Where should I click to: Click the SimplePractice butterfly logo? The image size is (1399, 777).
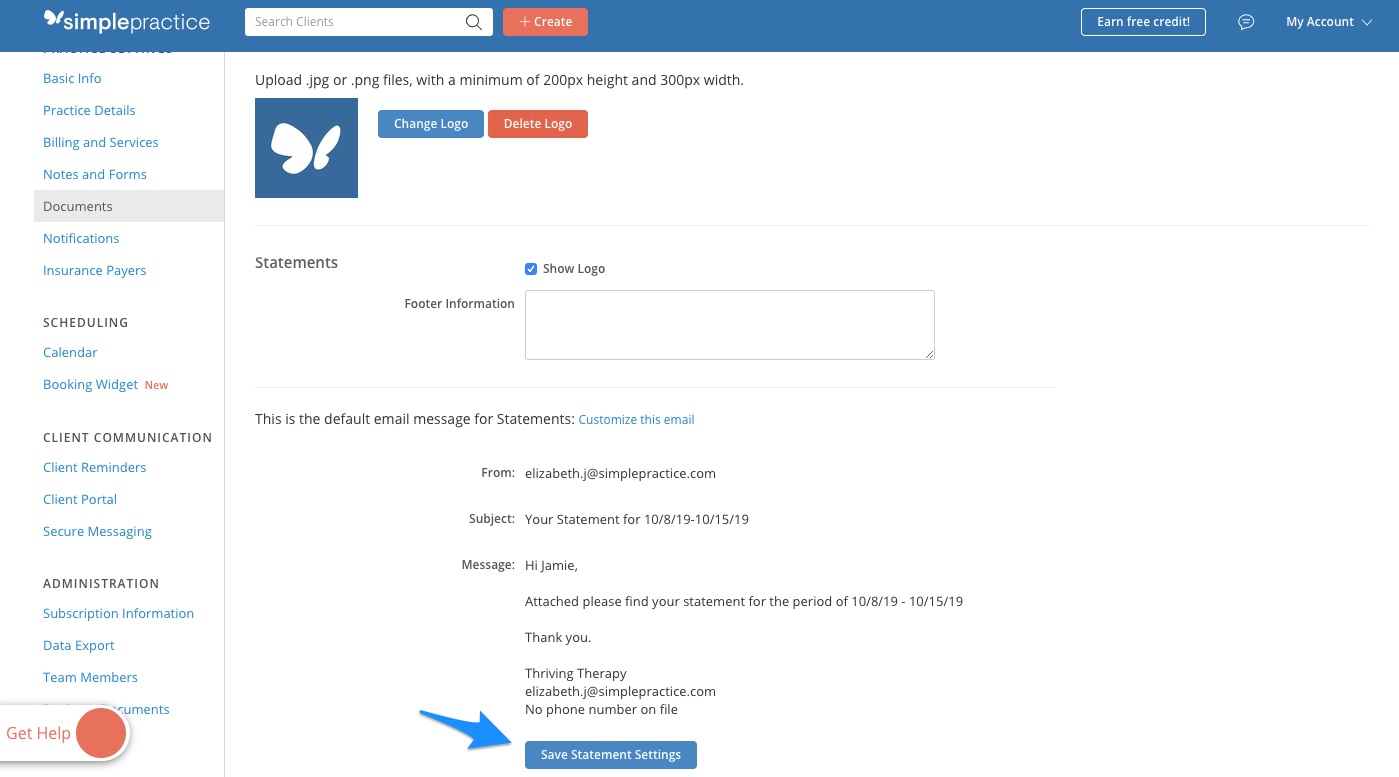pos(55,21)
